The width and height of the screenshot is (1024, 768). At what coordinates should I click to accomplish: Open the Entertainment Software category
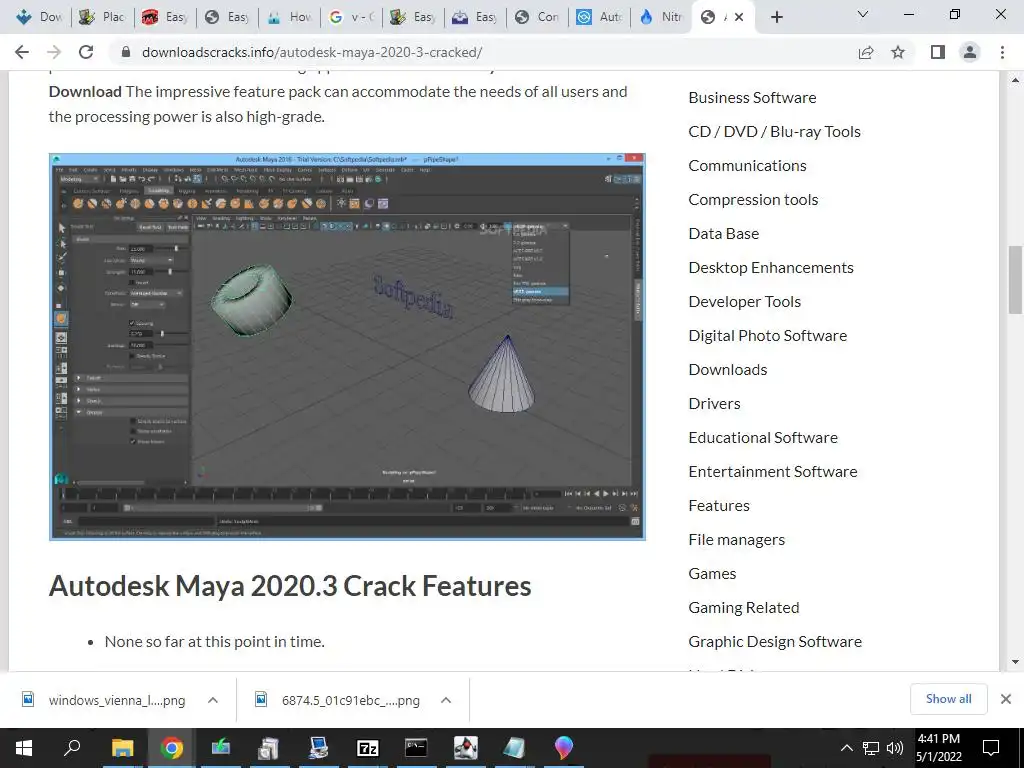coord(773,471)
